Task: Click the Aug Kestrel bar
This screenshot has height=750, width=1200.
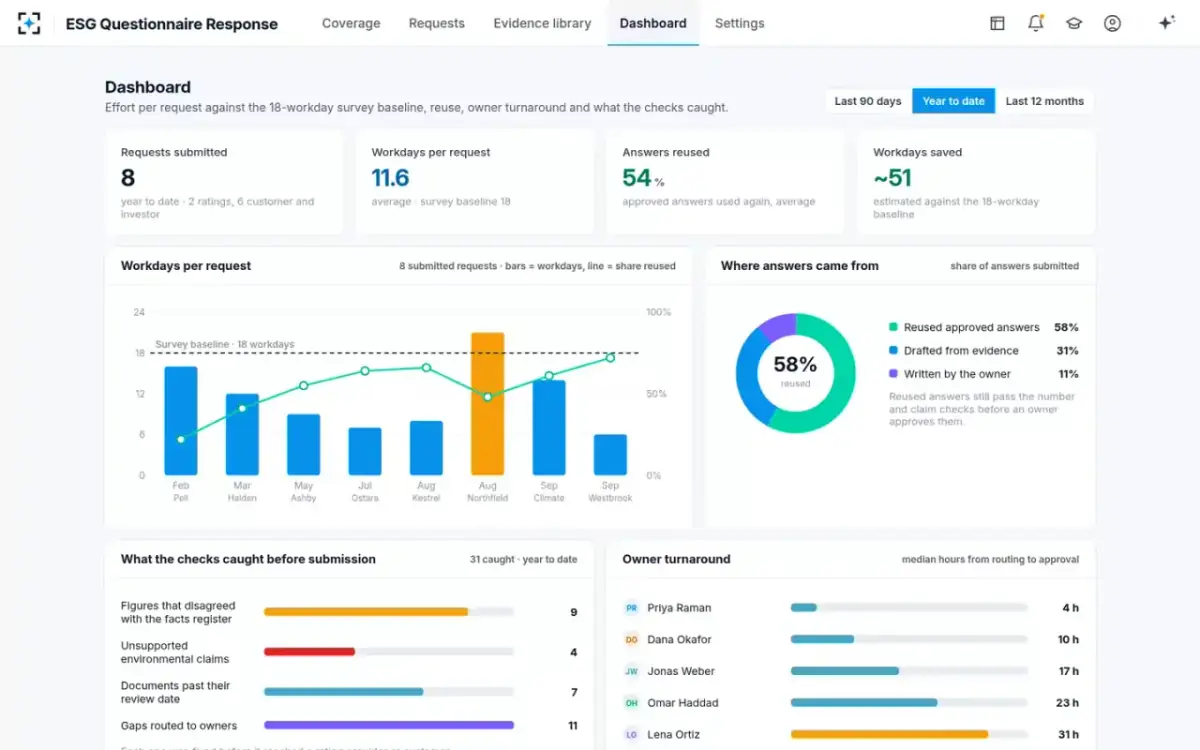Action: tap(426, 448)
